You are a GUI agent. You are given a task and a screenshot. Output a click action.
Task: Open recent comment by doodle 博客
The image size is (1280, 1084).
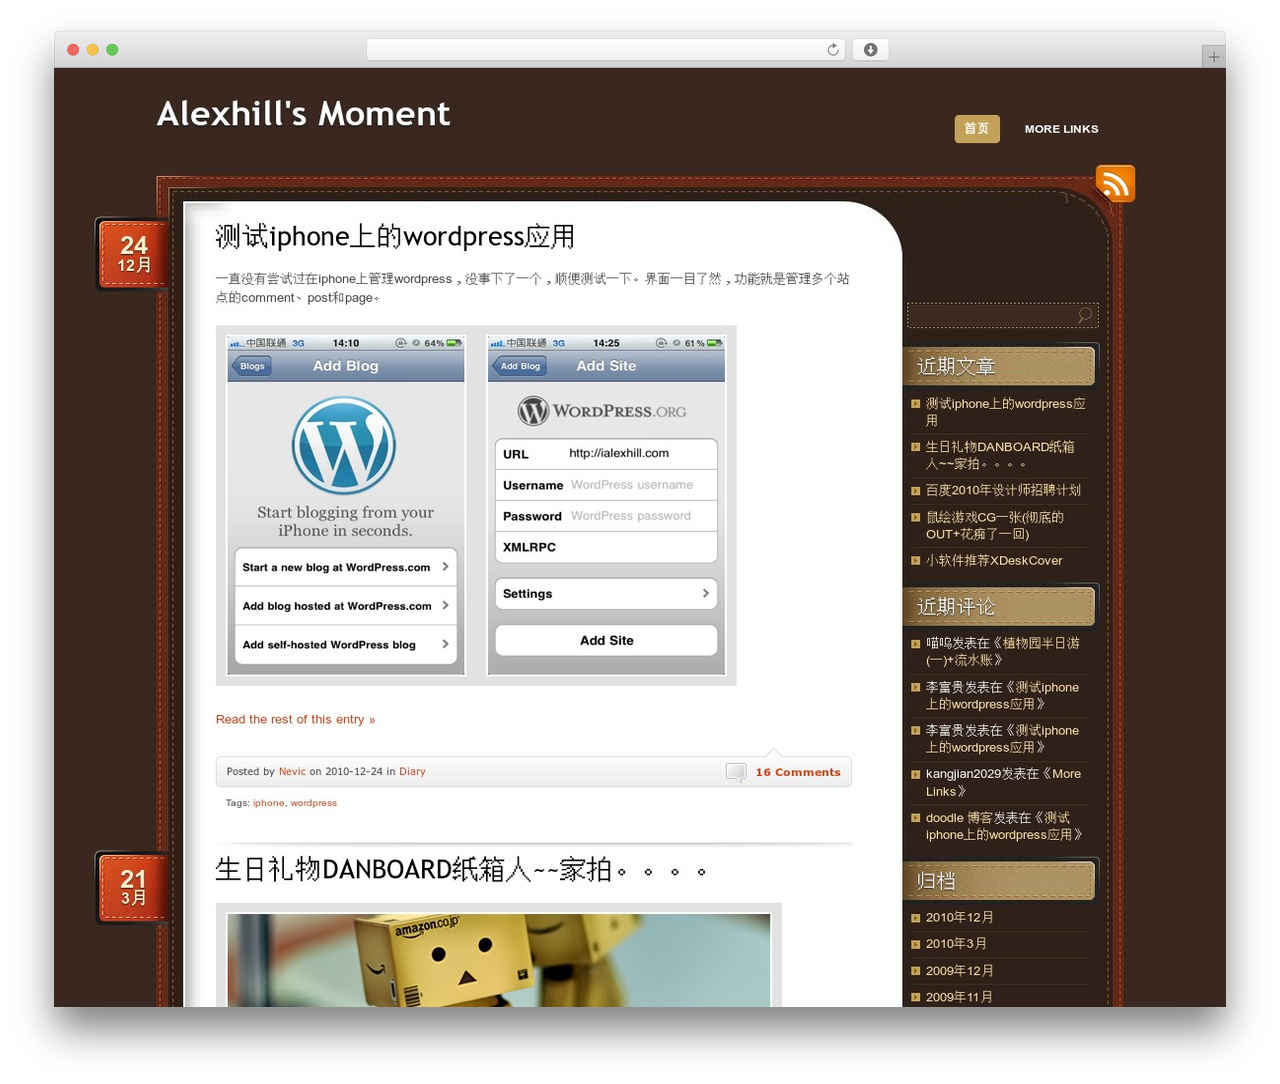1004,826
